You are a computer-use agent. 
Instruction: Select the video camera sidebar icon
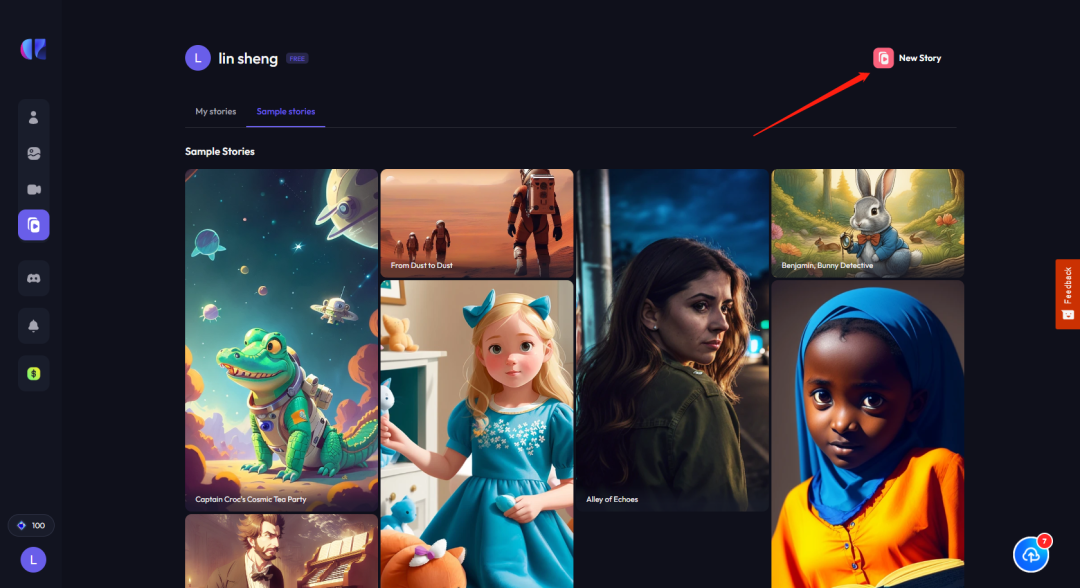click(x=33, y=190)
